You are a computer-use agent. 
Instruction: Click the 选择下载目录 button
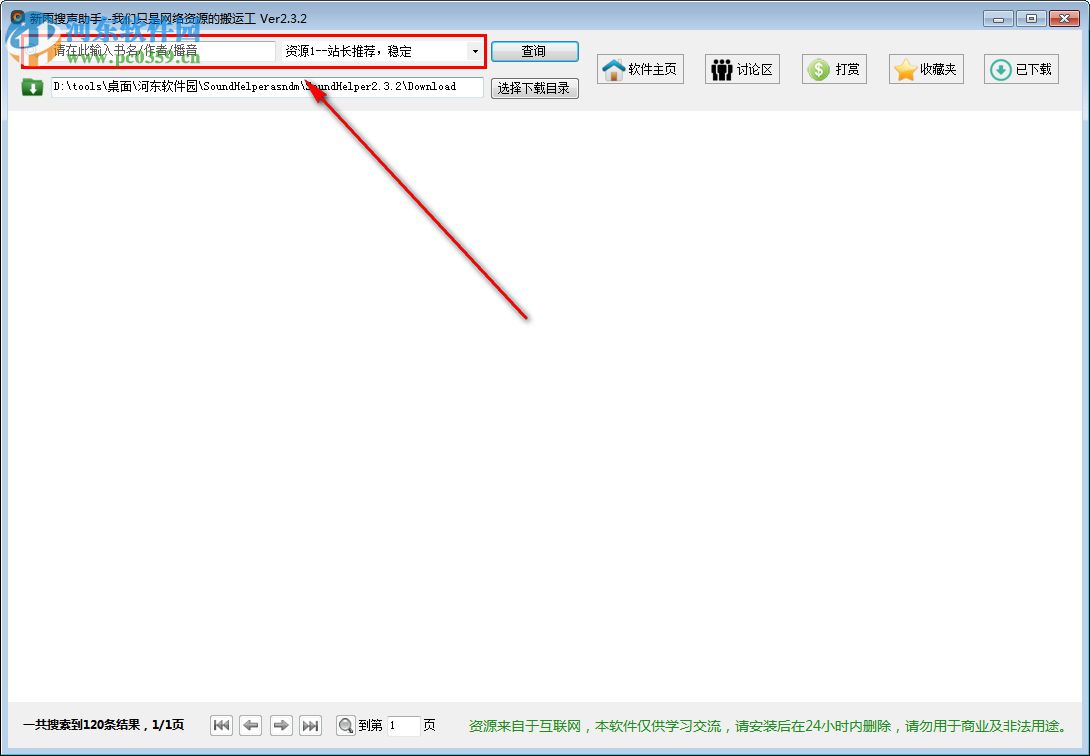pos(534,88)
